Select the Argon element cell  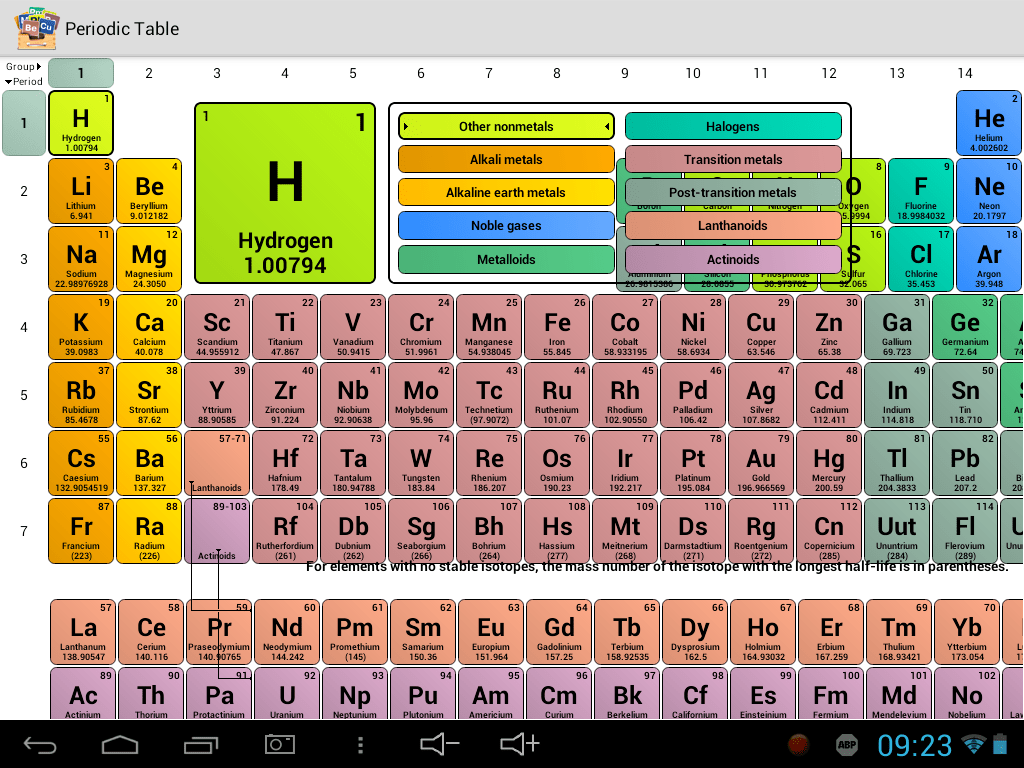click(989, 259)
